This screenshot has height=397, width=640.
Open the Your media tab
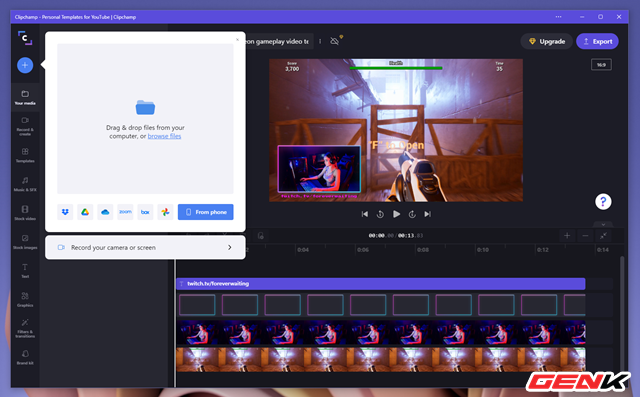point(25,98)
